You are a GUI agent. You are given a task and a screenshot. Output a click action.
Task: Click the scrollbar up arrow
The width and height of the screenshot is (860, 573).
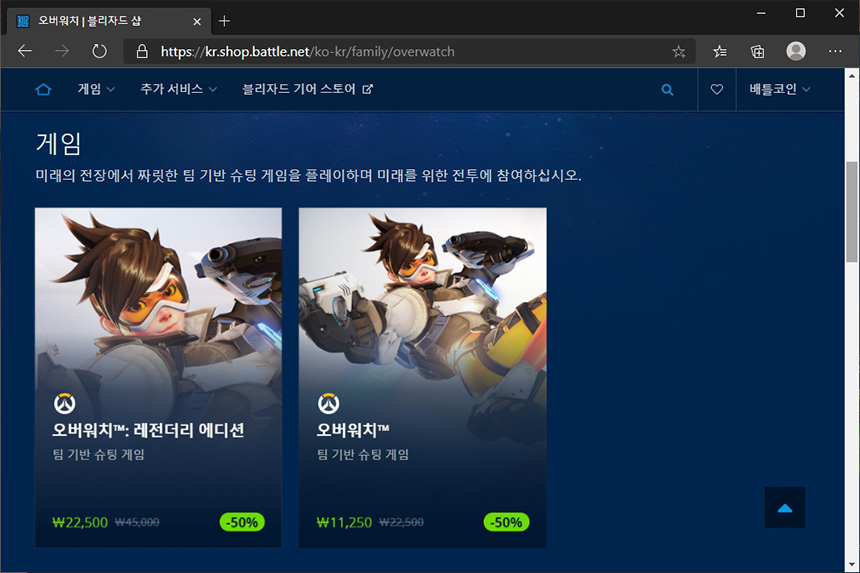point(852,76)
